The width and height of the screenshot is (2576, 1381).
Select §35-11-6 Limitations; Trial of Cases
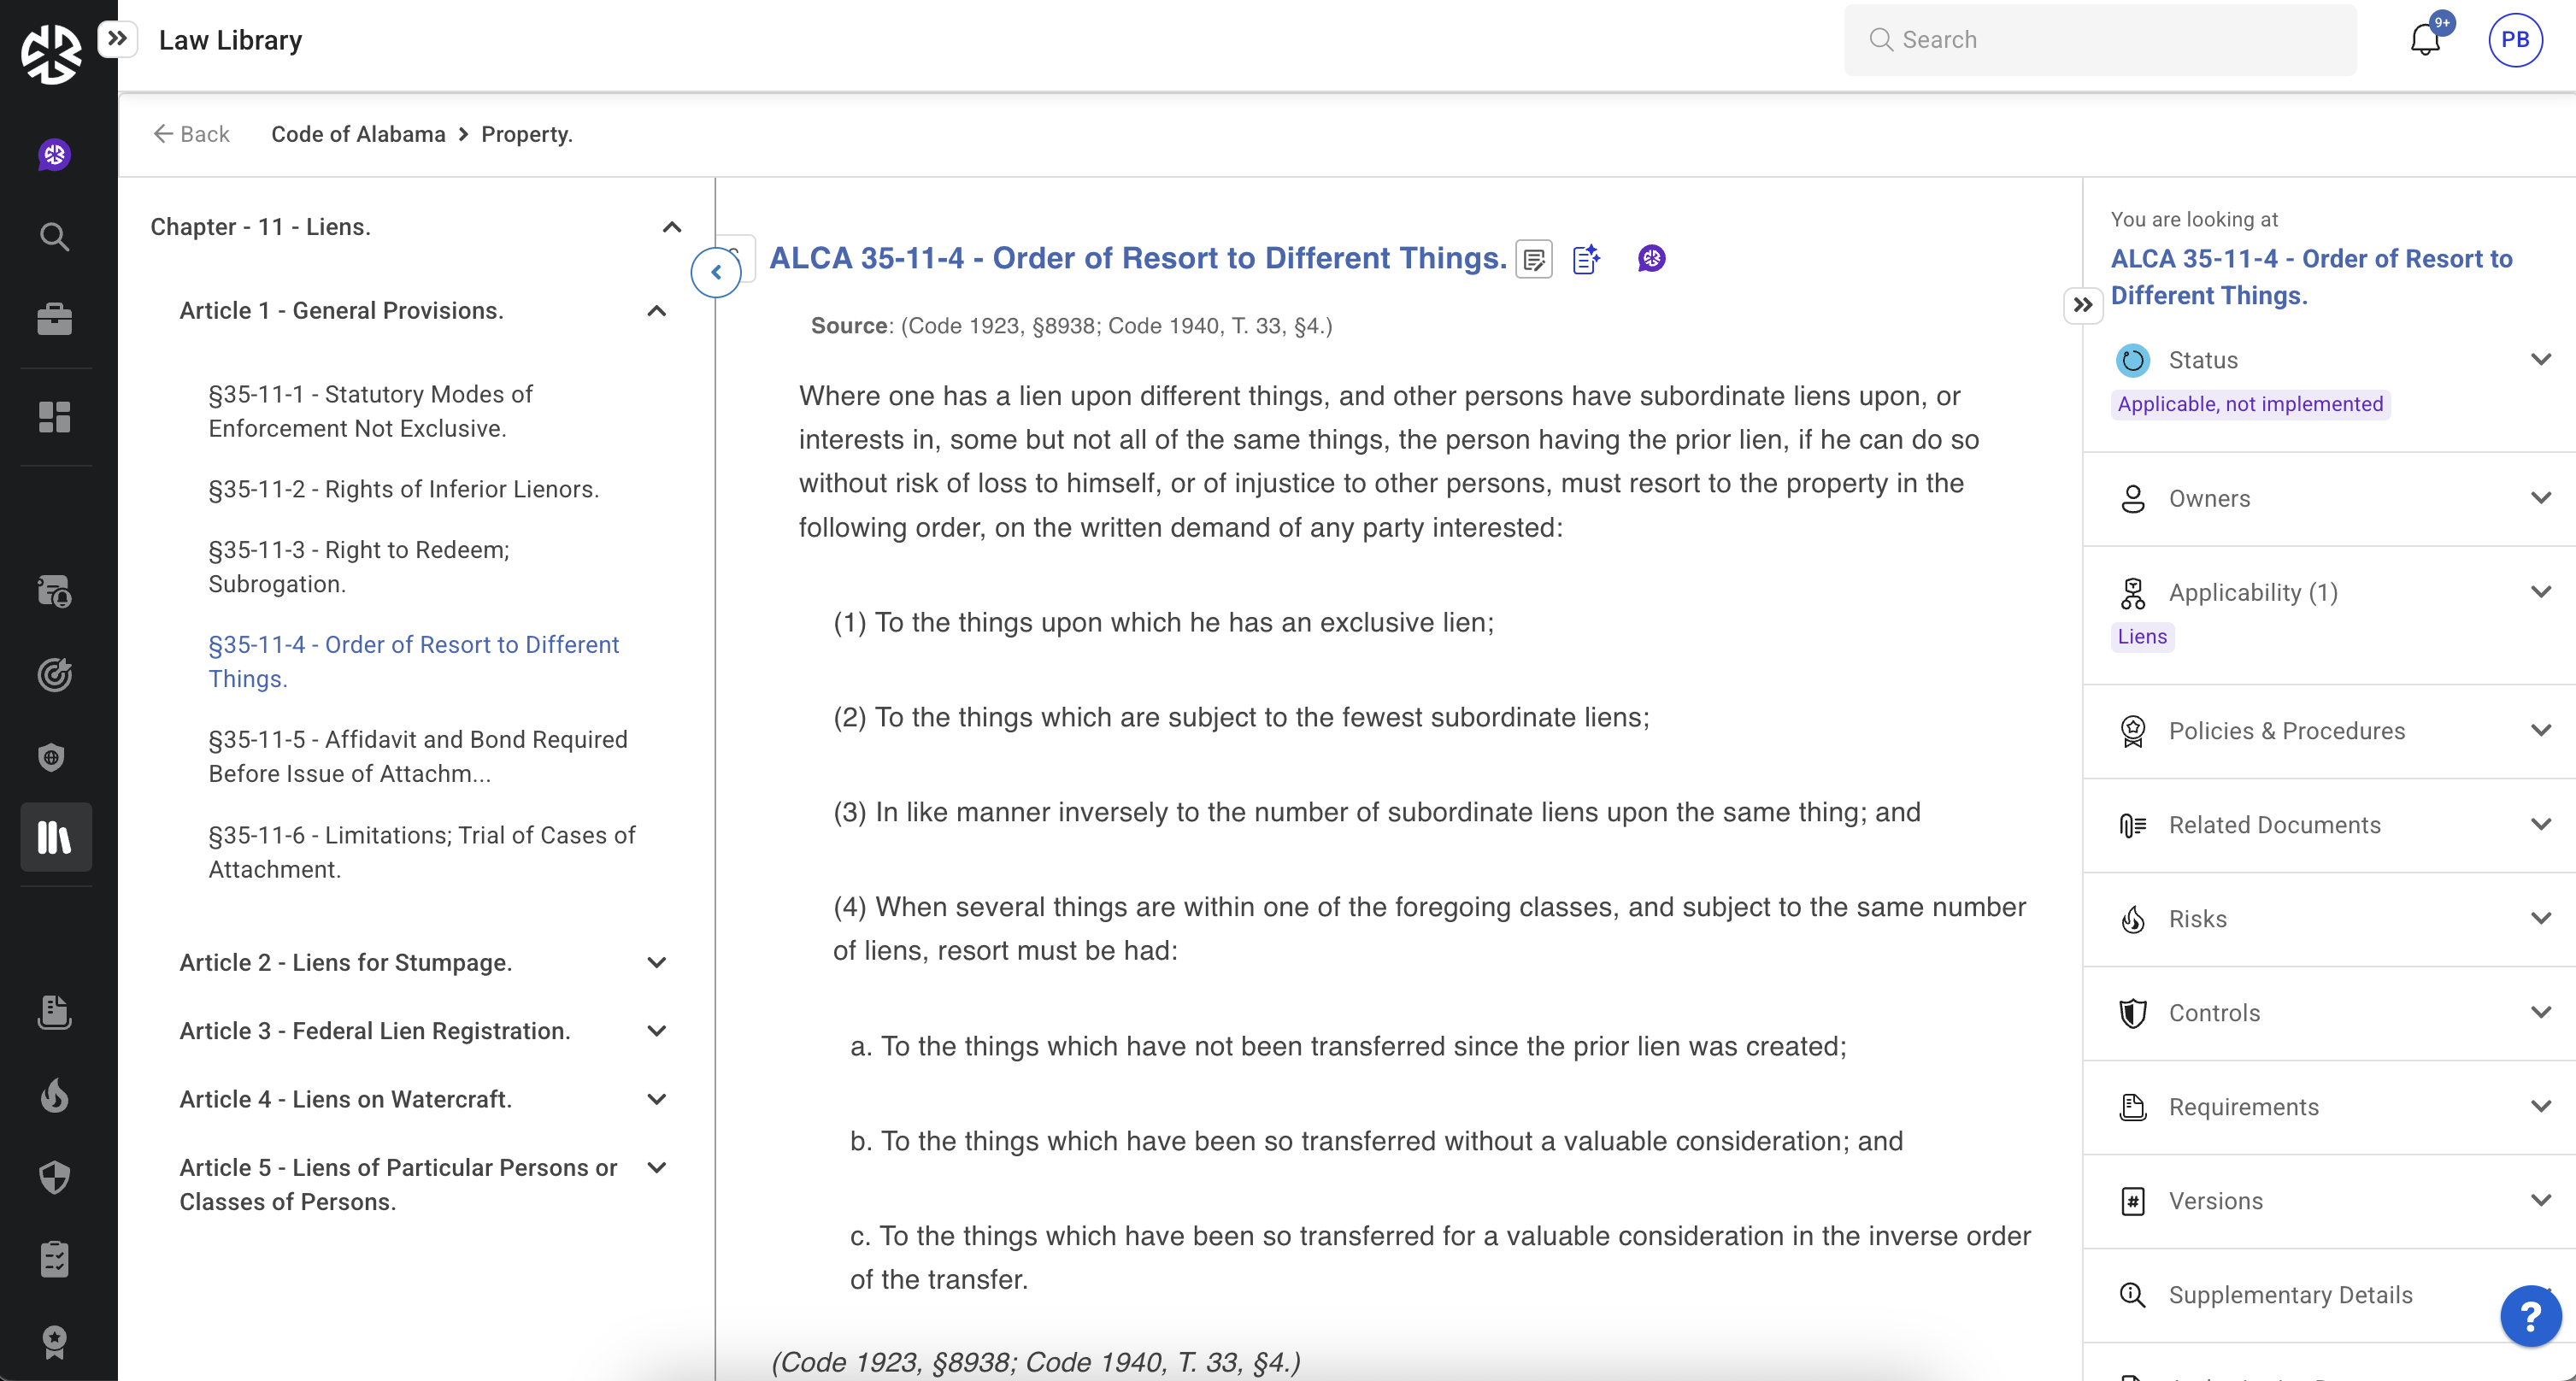(421, 851)
